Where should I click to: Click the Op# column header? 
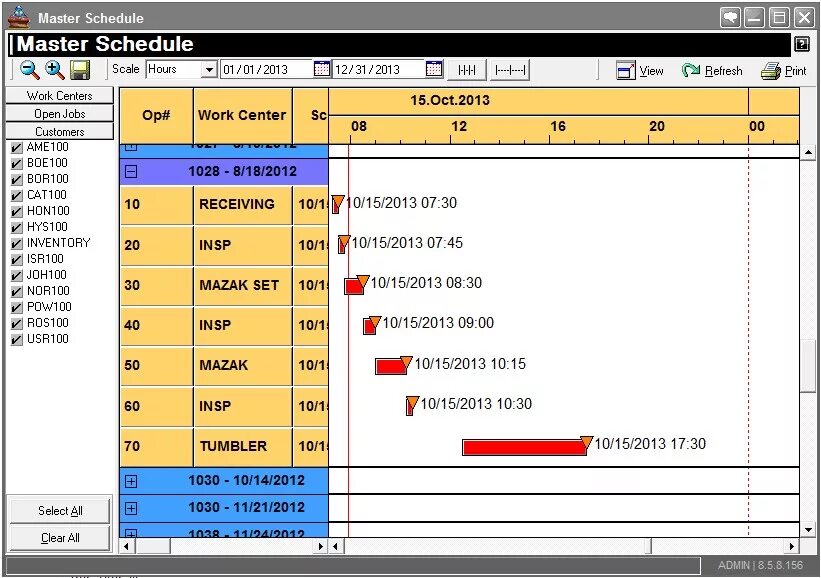(156, 116)
